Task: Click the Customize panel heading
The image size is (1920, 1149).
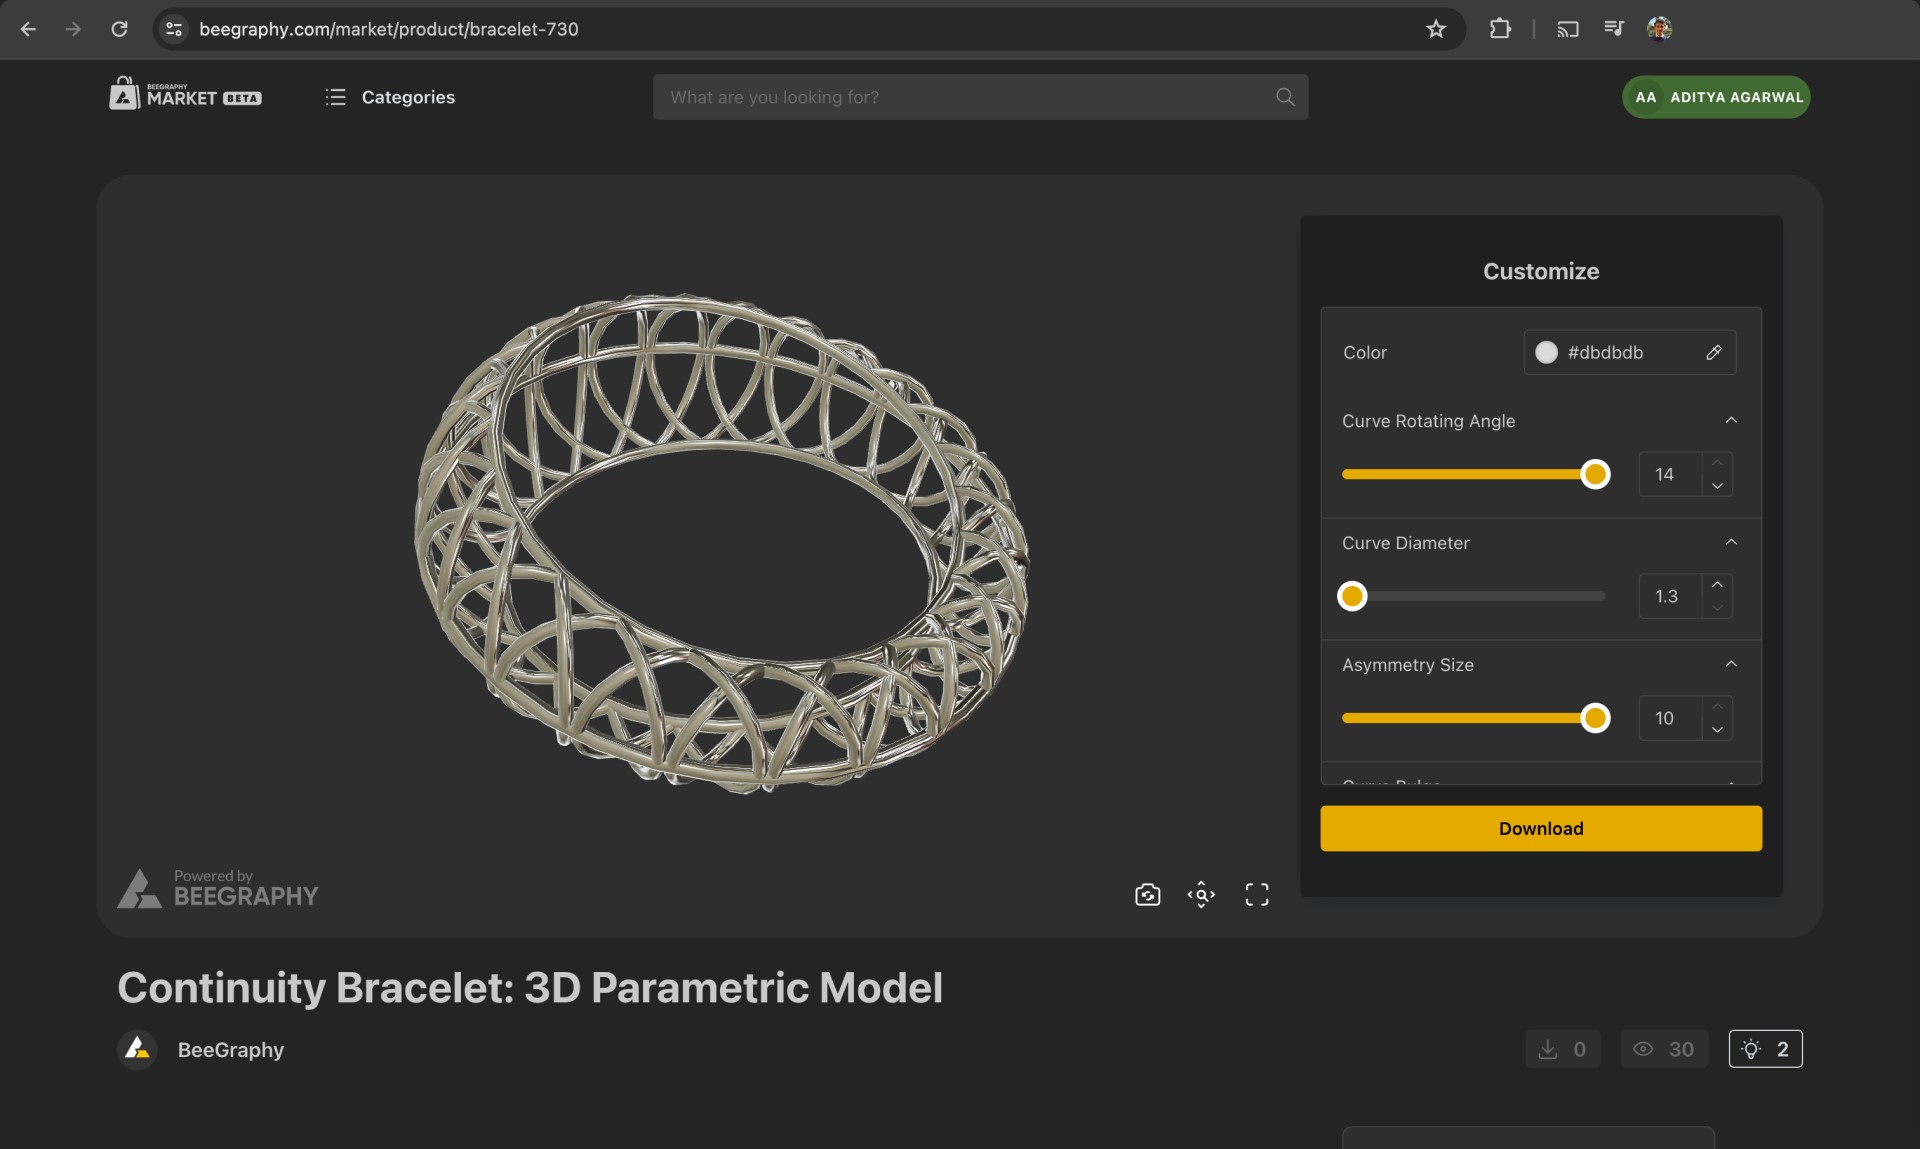Action: pyautogui.click(x=1541, y=271)
